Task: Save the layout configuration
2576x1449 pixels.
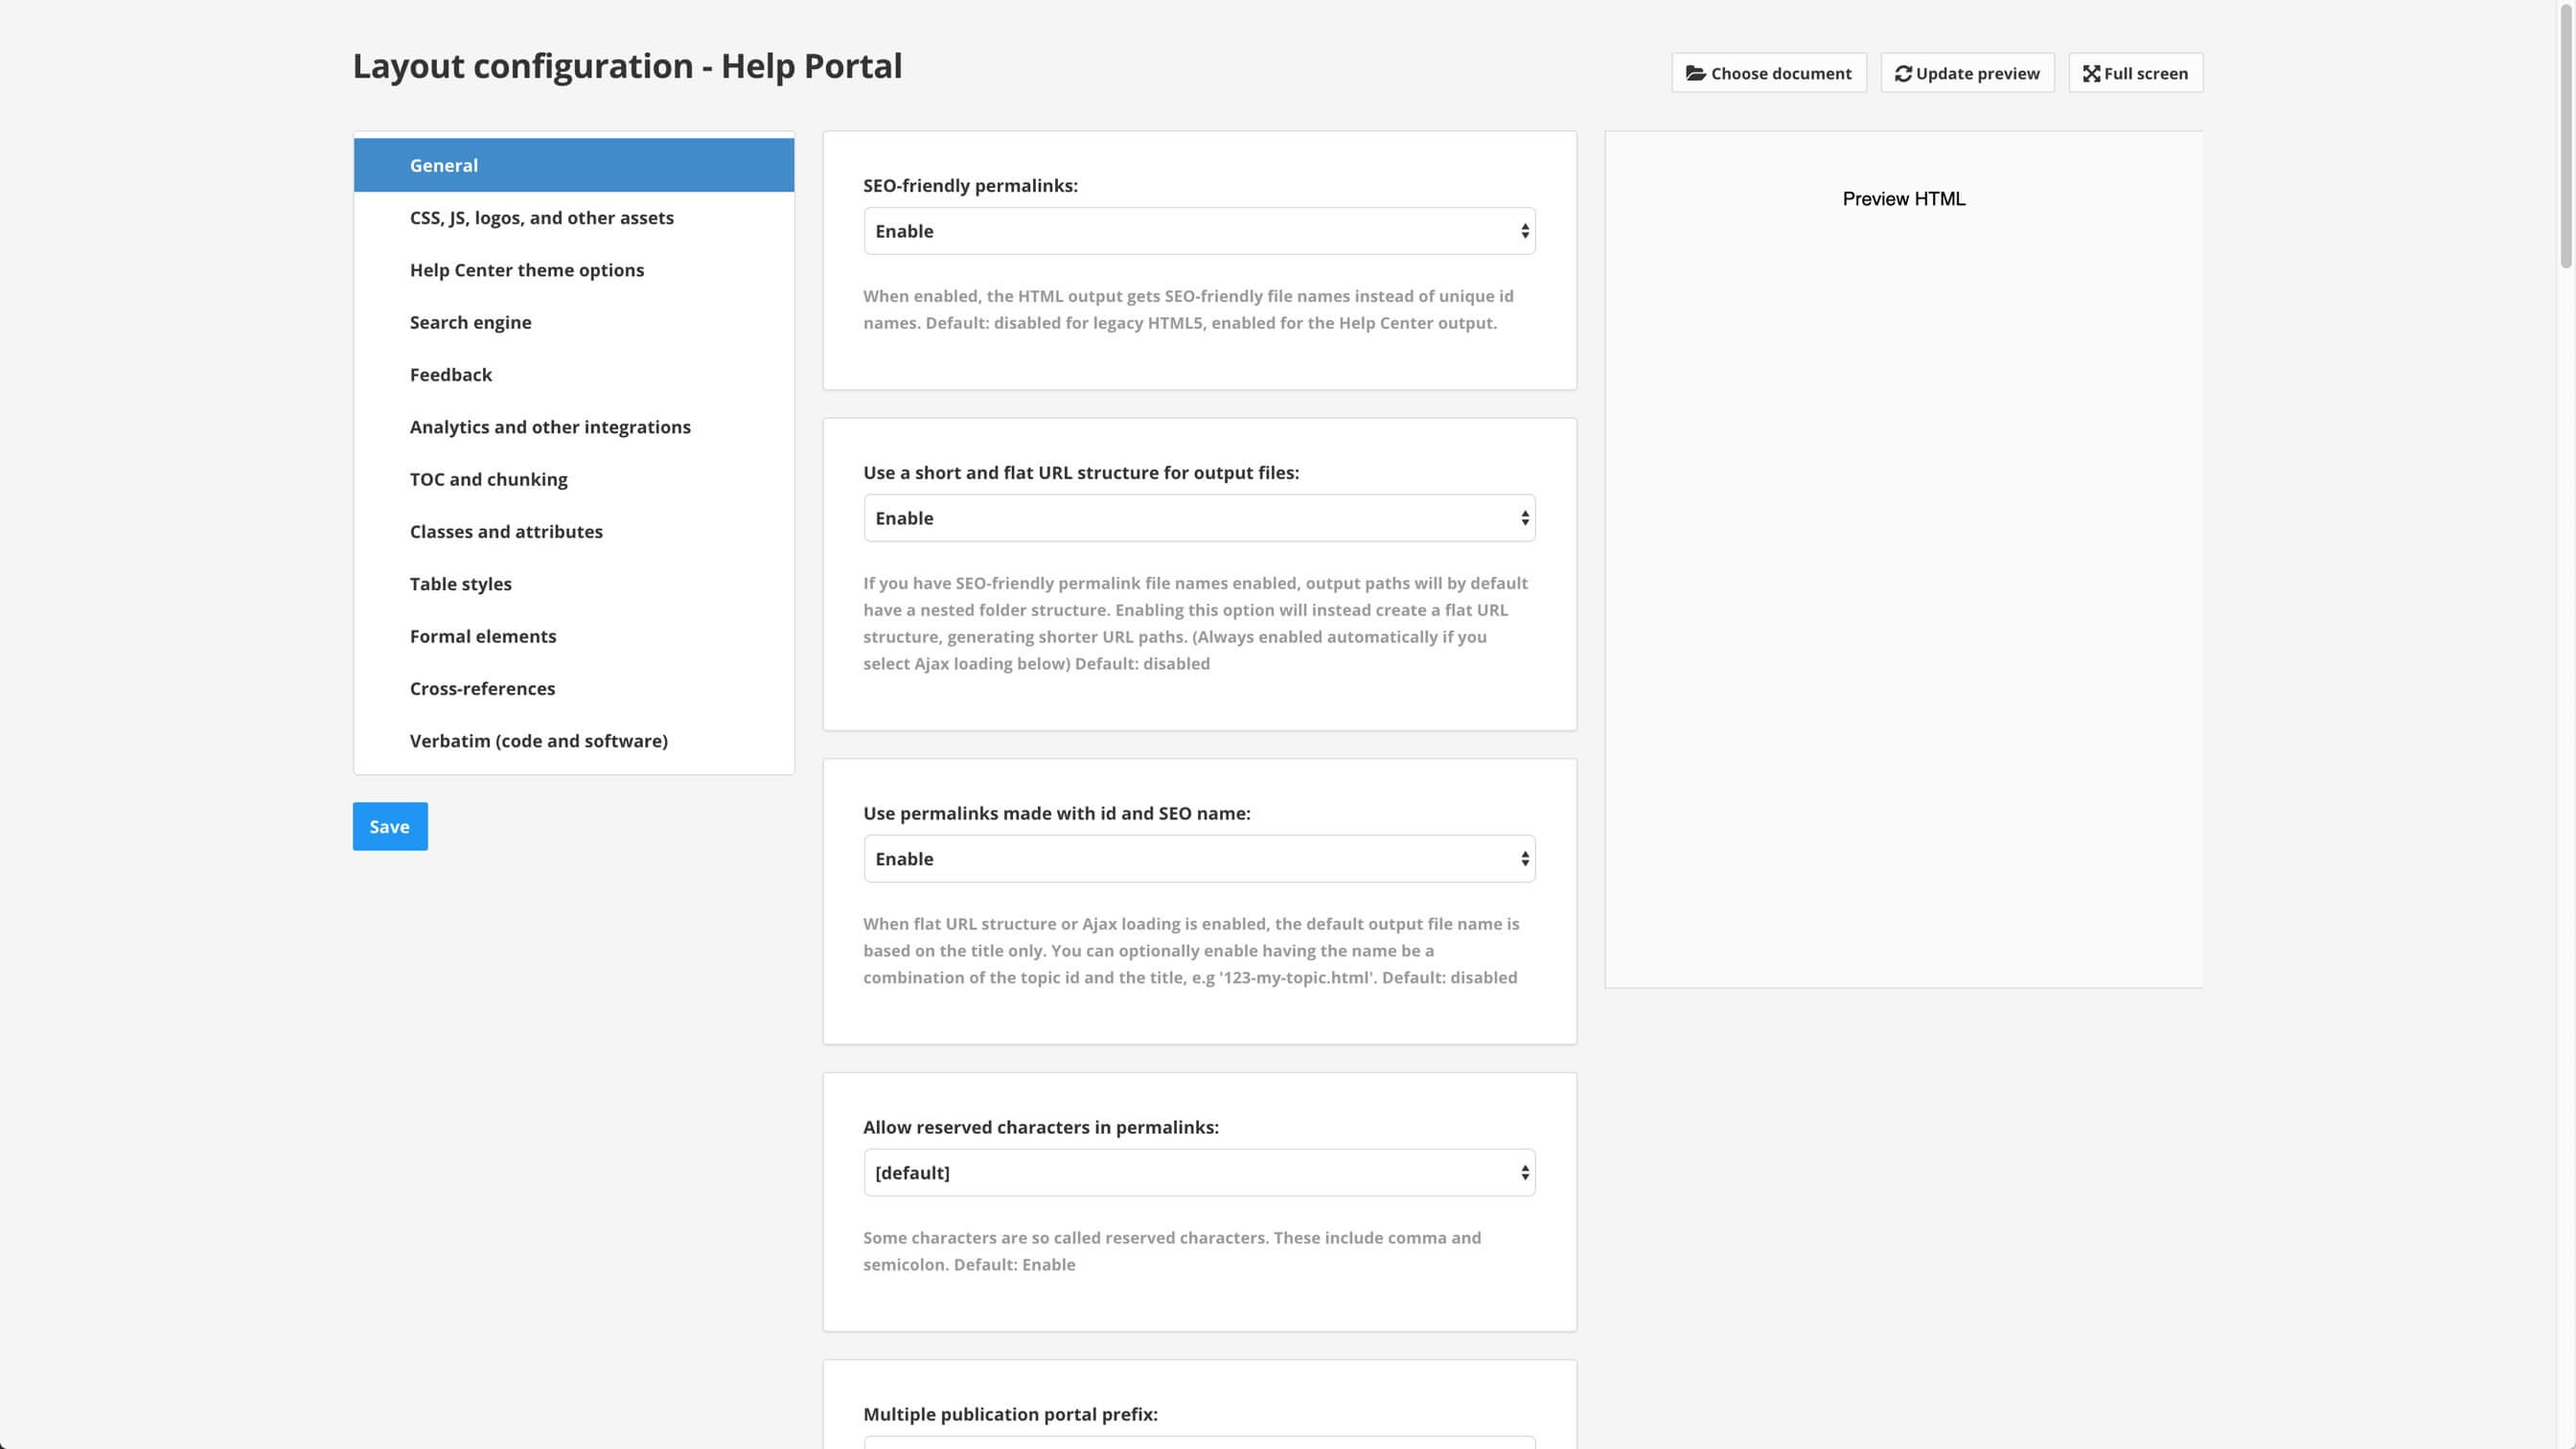Action: tap(390, 826)
